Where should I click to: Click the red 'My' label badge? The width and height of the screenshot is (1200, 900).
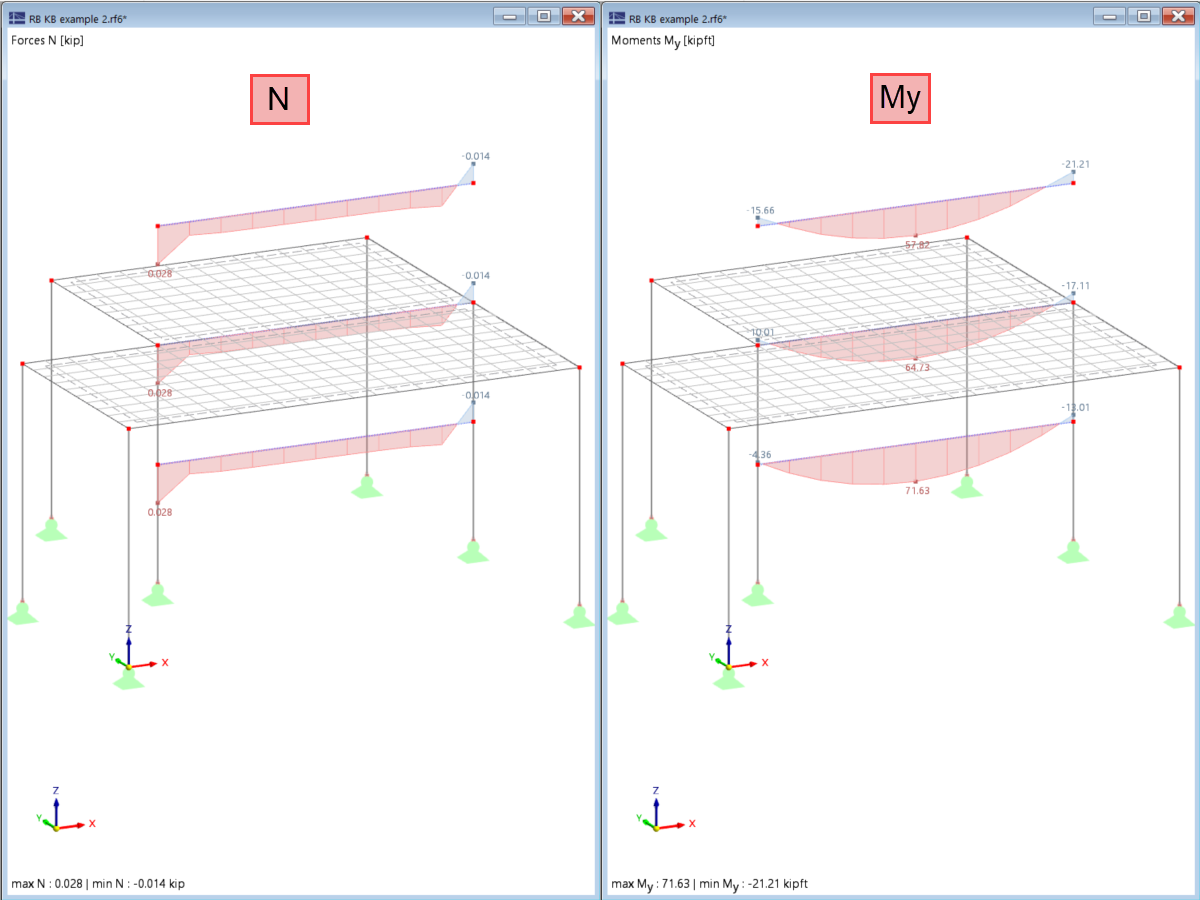900,97
